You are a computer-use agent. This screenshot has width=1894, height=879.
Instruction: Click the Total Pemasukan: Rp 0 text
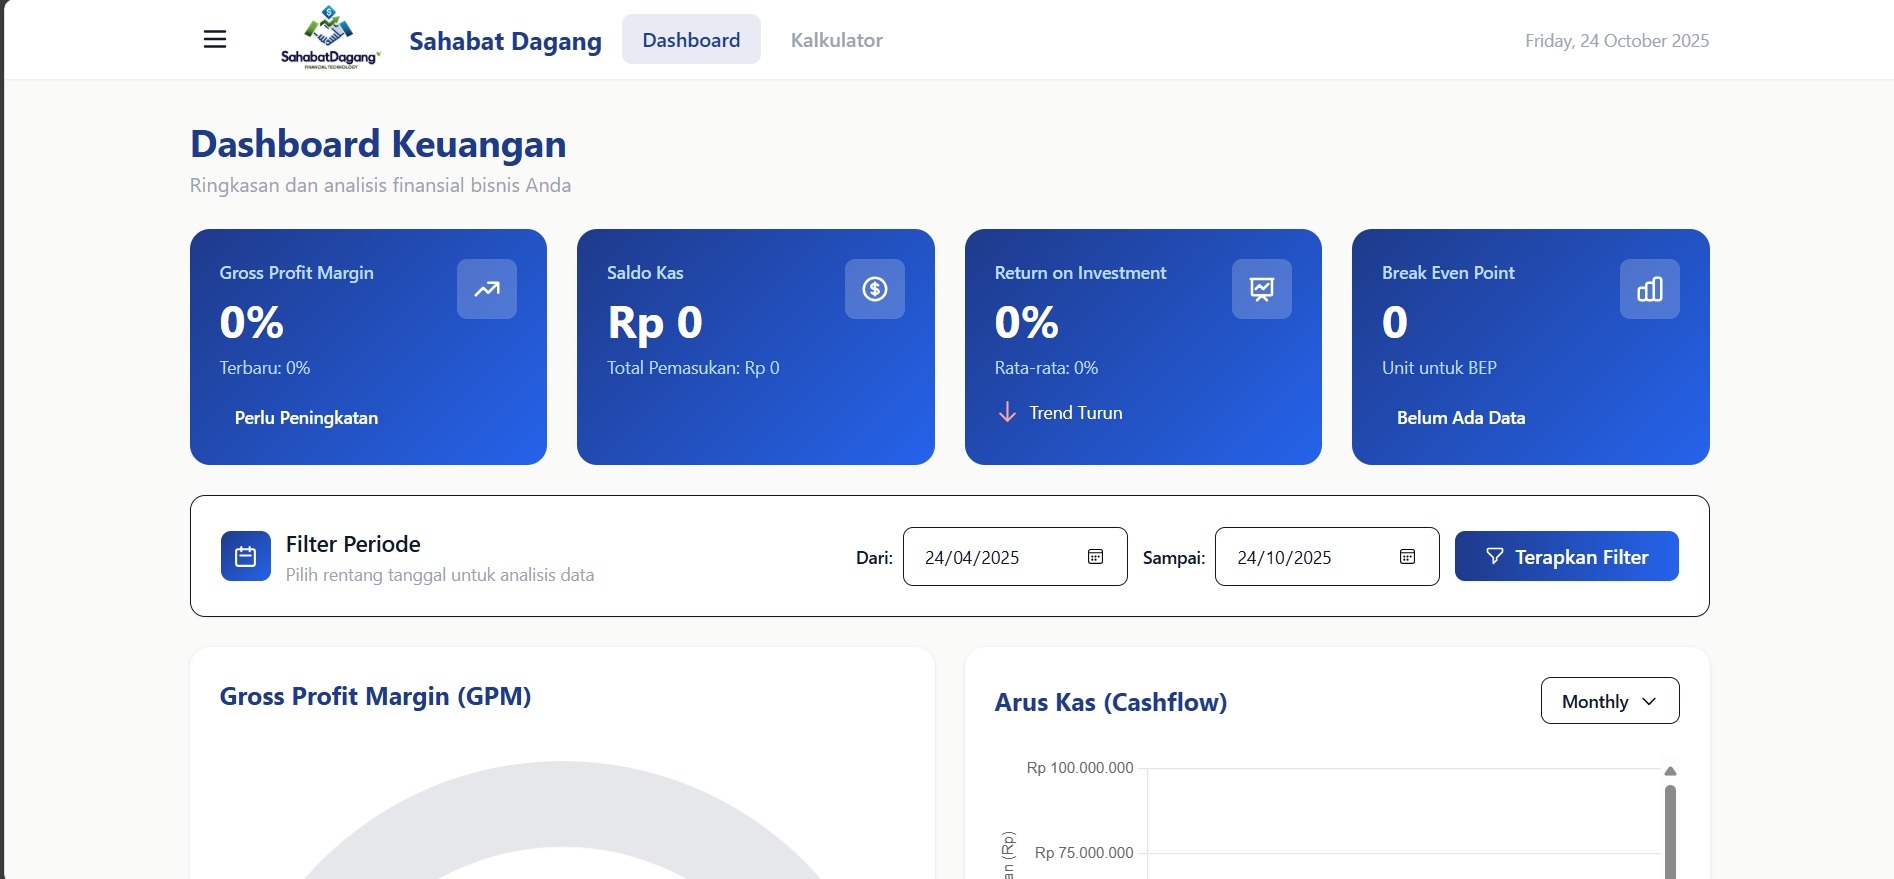[x=693, y=368]
